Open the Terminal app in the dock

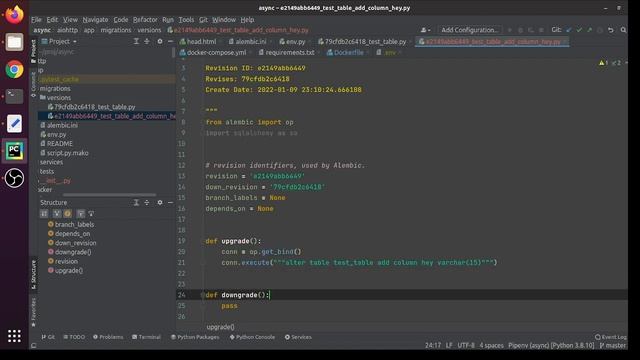[x=14, y=96]
